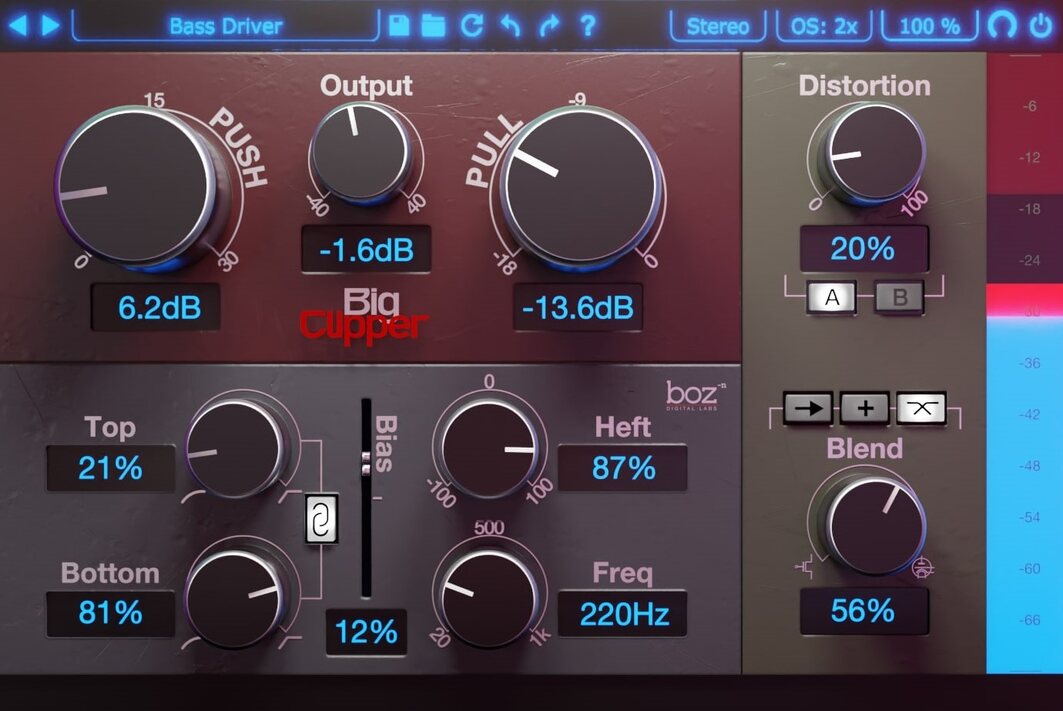Open the help question mark
This screenshot has width=1063, height=711.
[x=588, y=25]
